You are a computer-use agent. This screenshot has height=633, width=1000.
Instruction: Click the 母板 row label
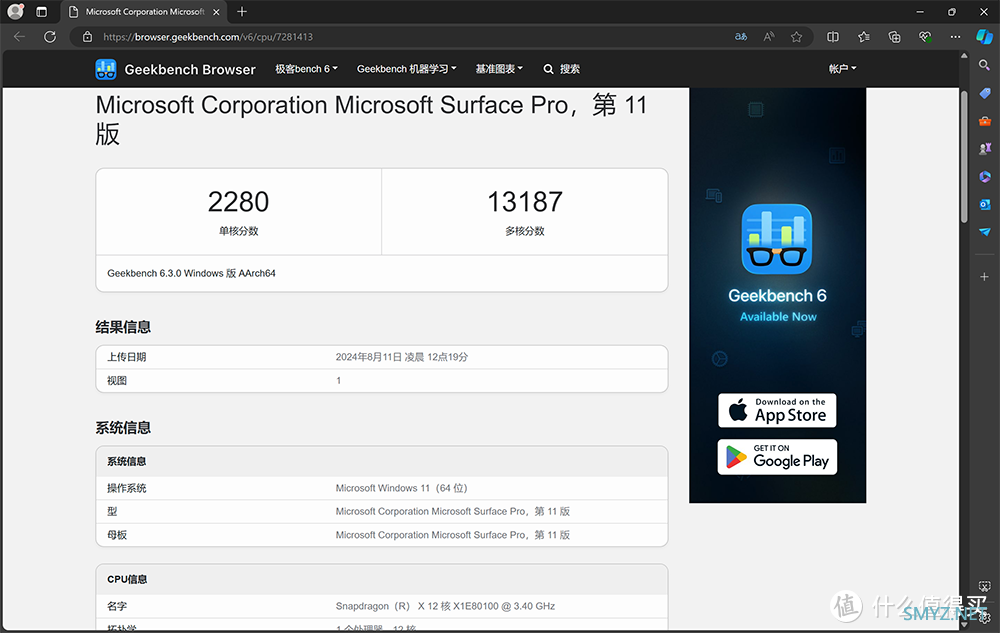tap(117, 535)
